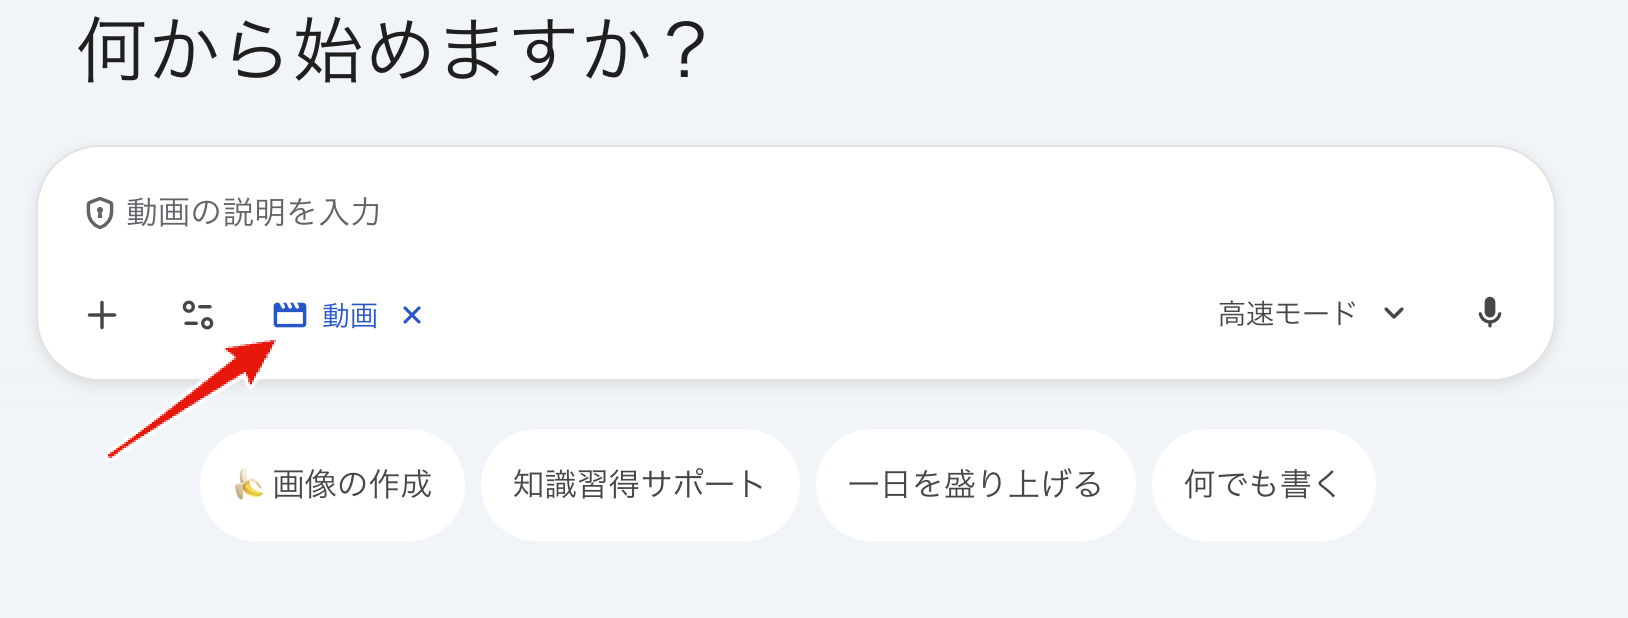The width and height of the screenshot is (1628, 618).
Task: Focus the 動画の説明を入力 text field
Action: 253,213
